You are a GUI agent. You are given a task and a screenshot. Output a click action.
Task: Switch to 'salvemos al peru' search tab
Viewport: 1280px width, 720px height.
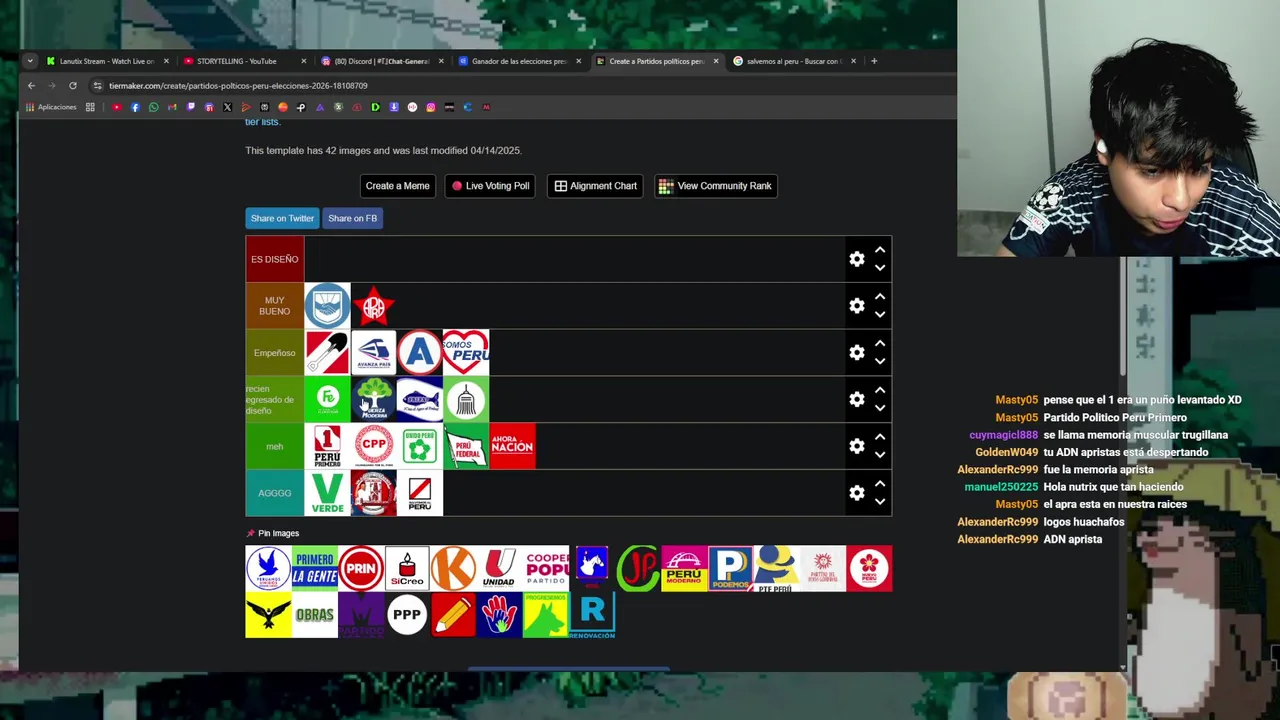tap(794, 61)
